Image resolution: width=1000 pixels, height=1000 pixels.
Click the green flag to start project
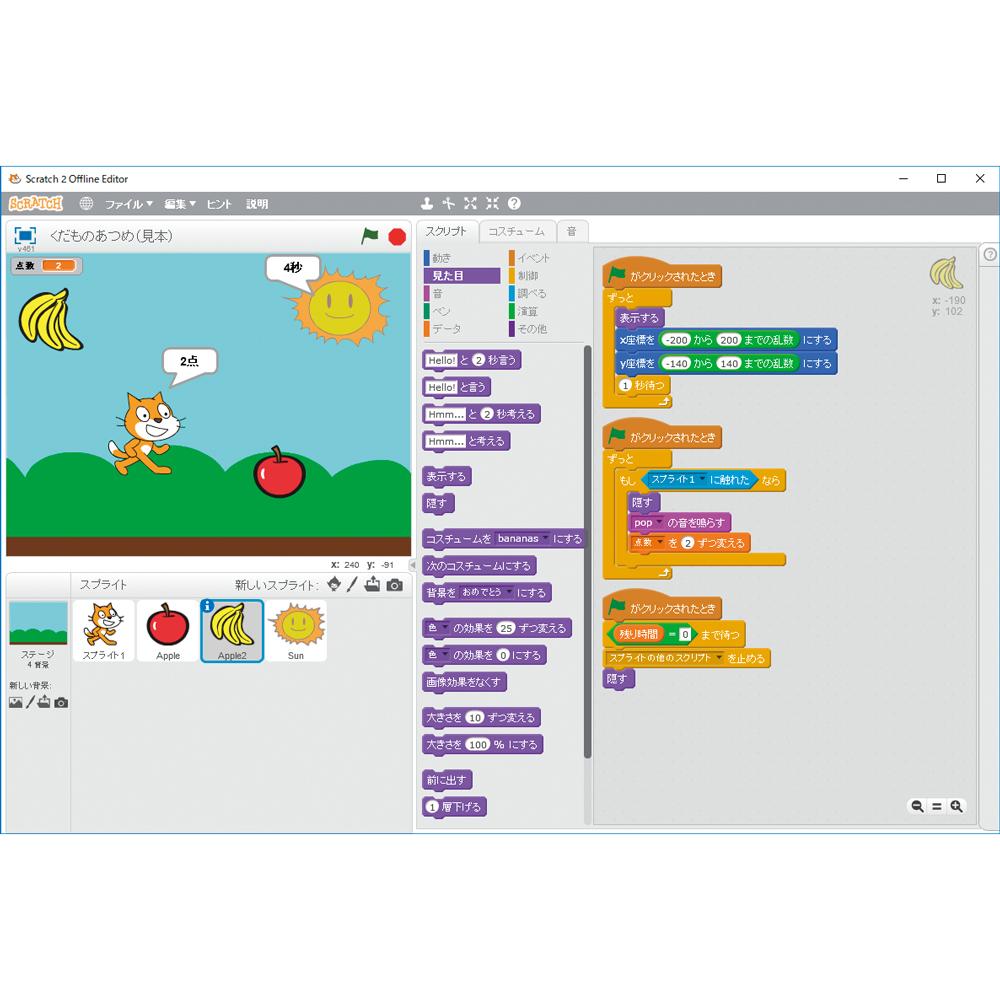coord(369,236)
